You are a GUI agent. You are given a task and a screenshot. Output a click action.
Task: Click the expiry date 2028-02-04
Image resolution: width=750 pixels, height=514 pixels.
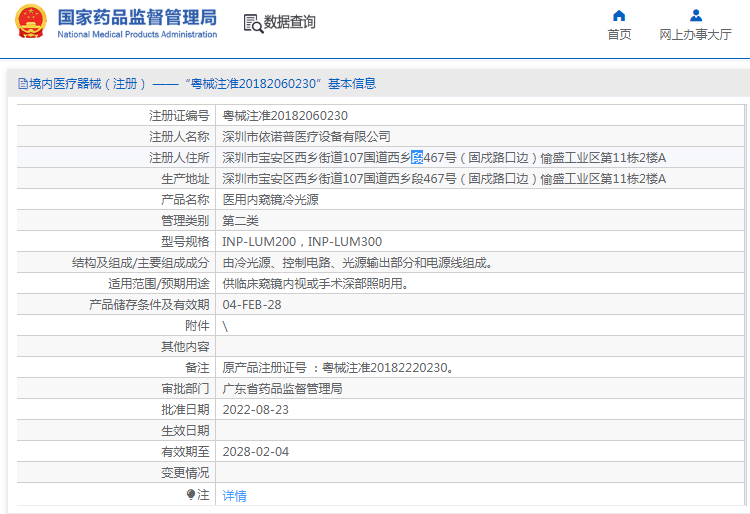pyautogui.click(x=255, y=451)
